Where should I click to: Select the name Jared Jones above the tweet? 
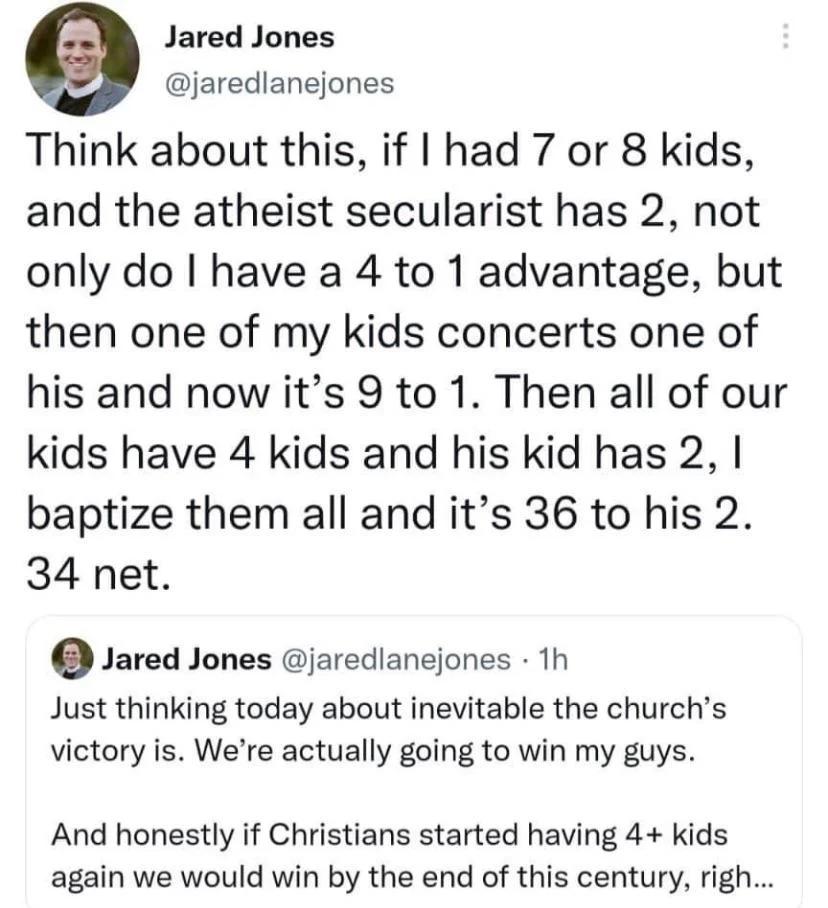[x=249, y=38]
